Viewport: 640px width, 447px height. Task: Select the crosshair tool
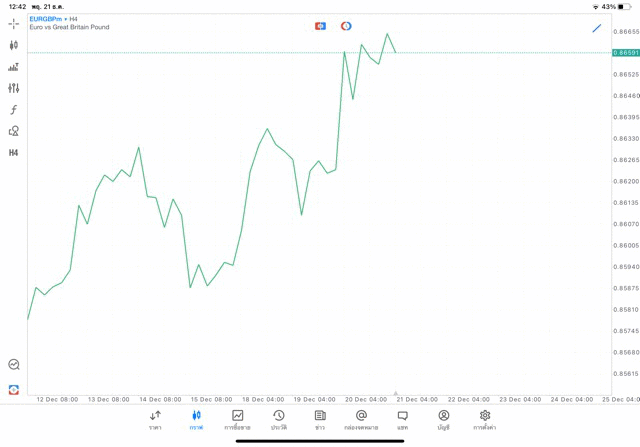click(13, 23)
